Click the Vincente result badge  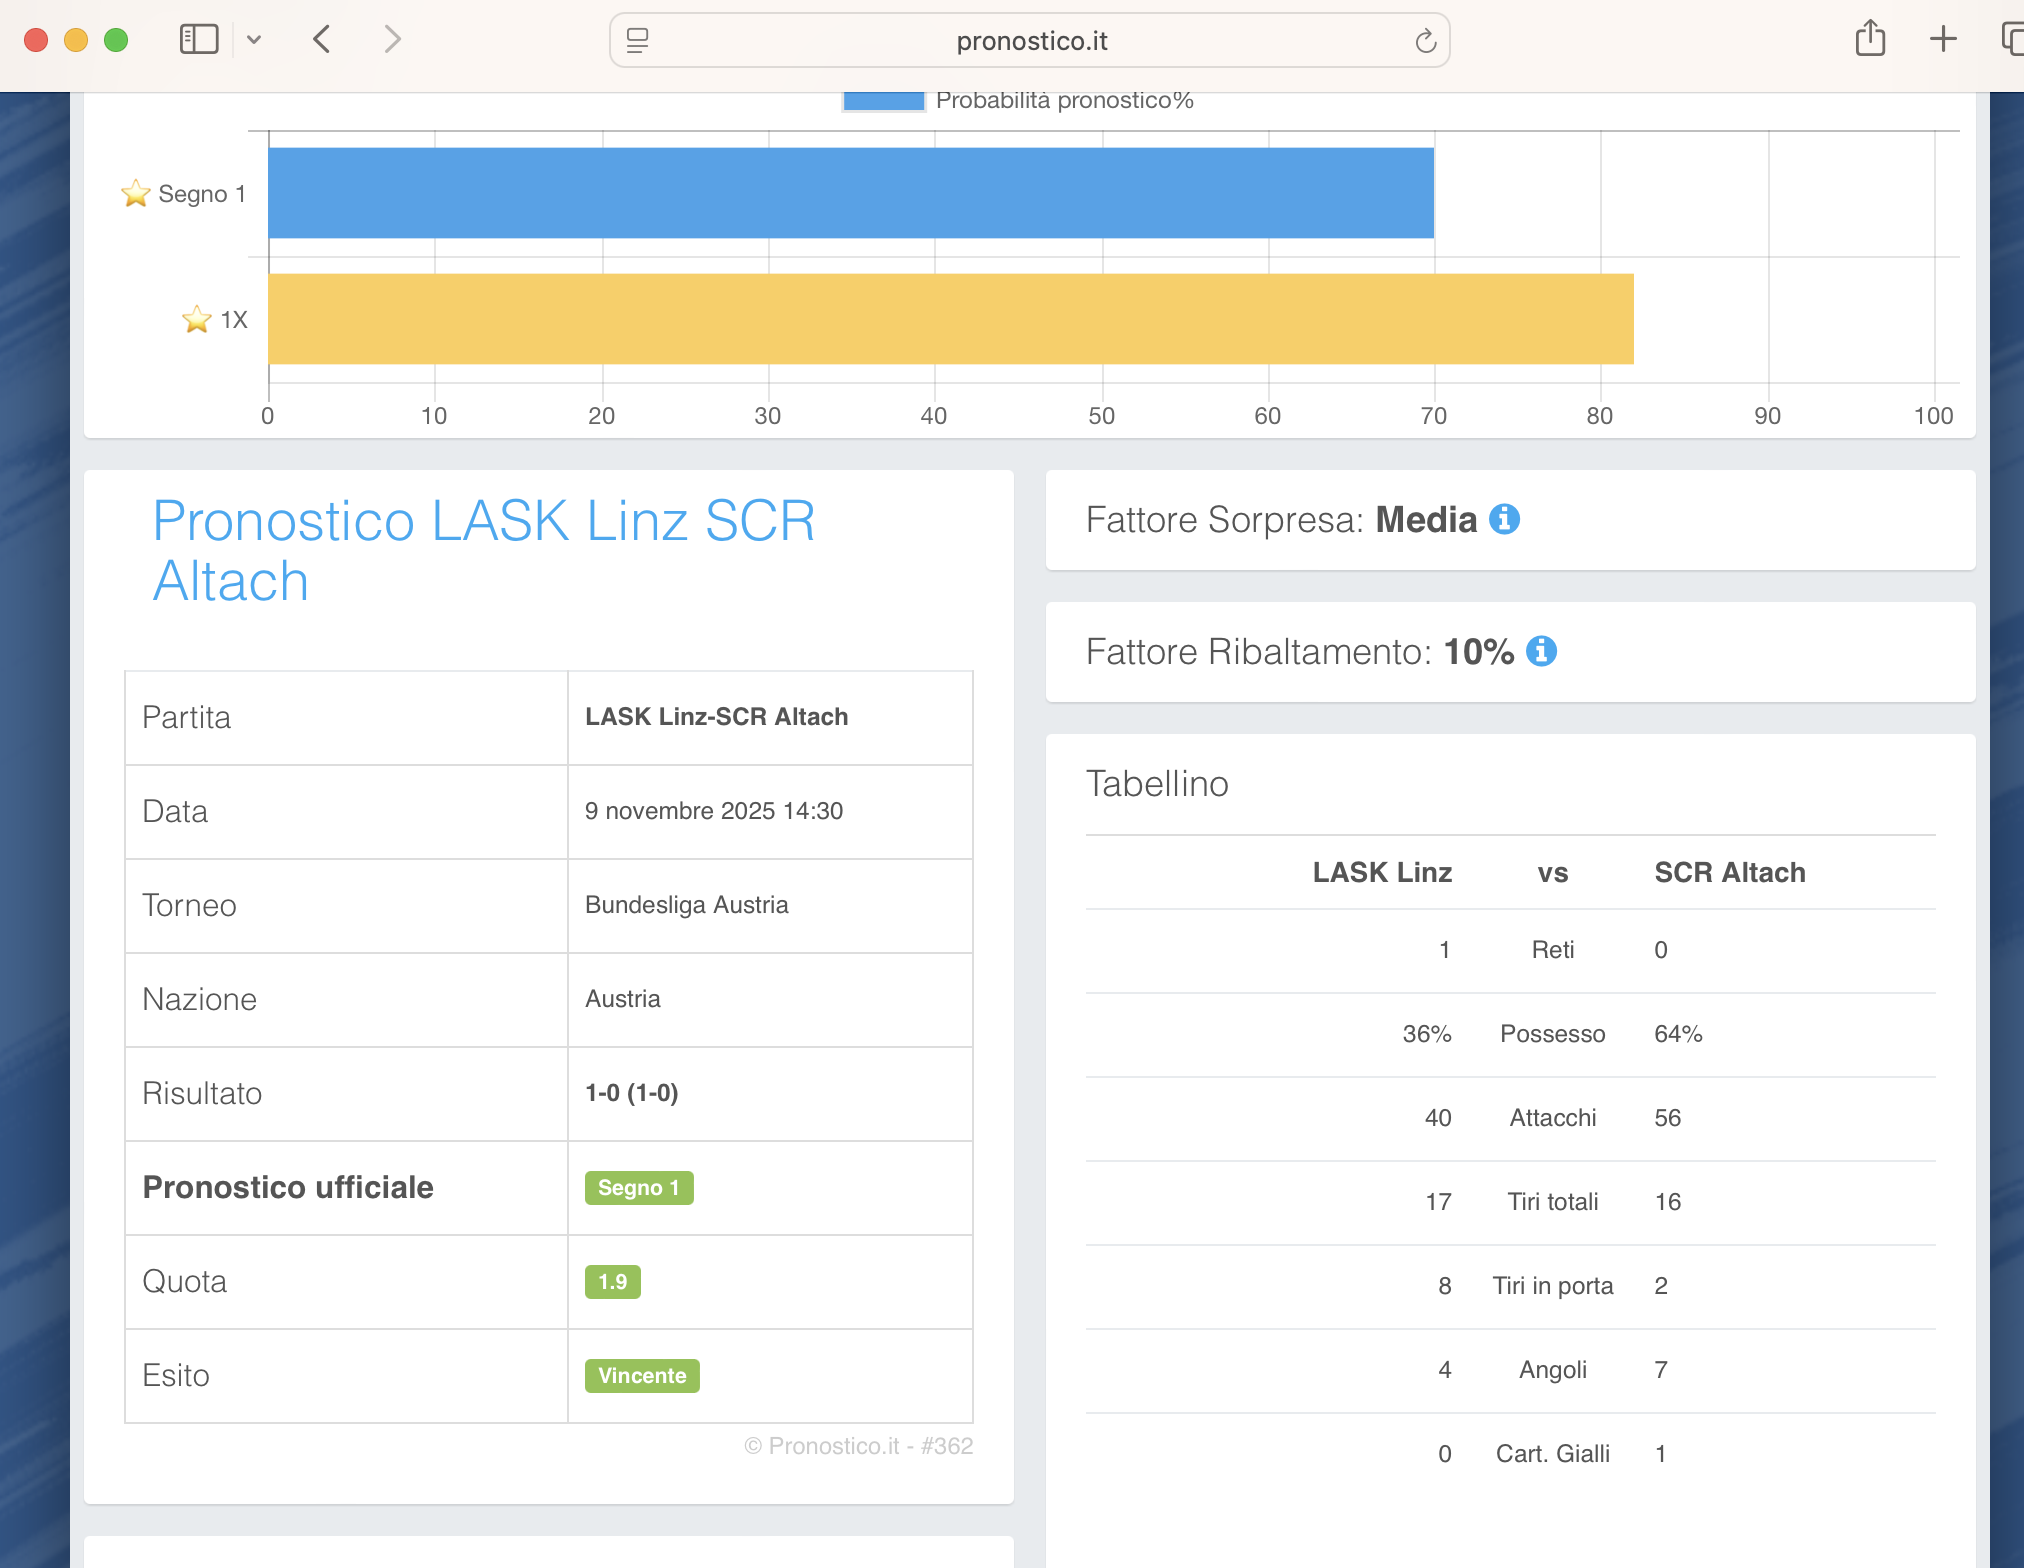[x=641, y=1375]
